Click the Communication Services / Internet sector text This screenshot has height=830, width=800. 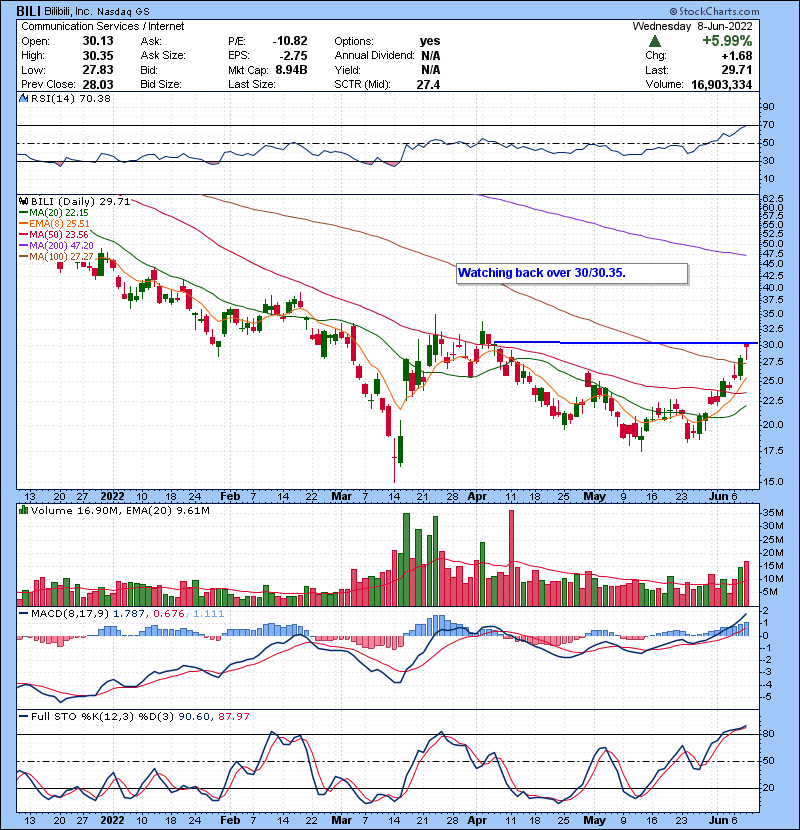(x=103, y=26)
